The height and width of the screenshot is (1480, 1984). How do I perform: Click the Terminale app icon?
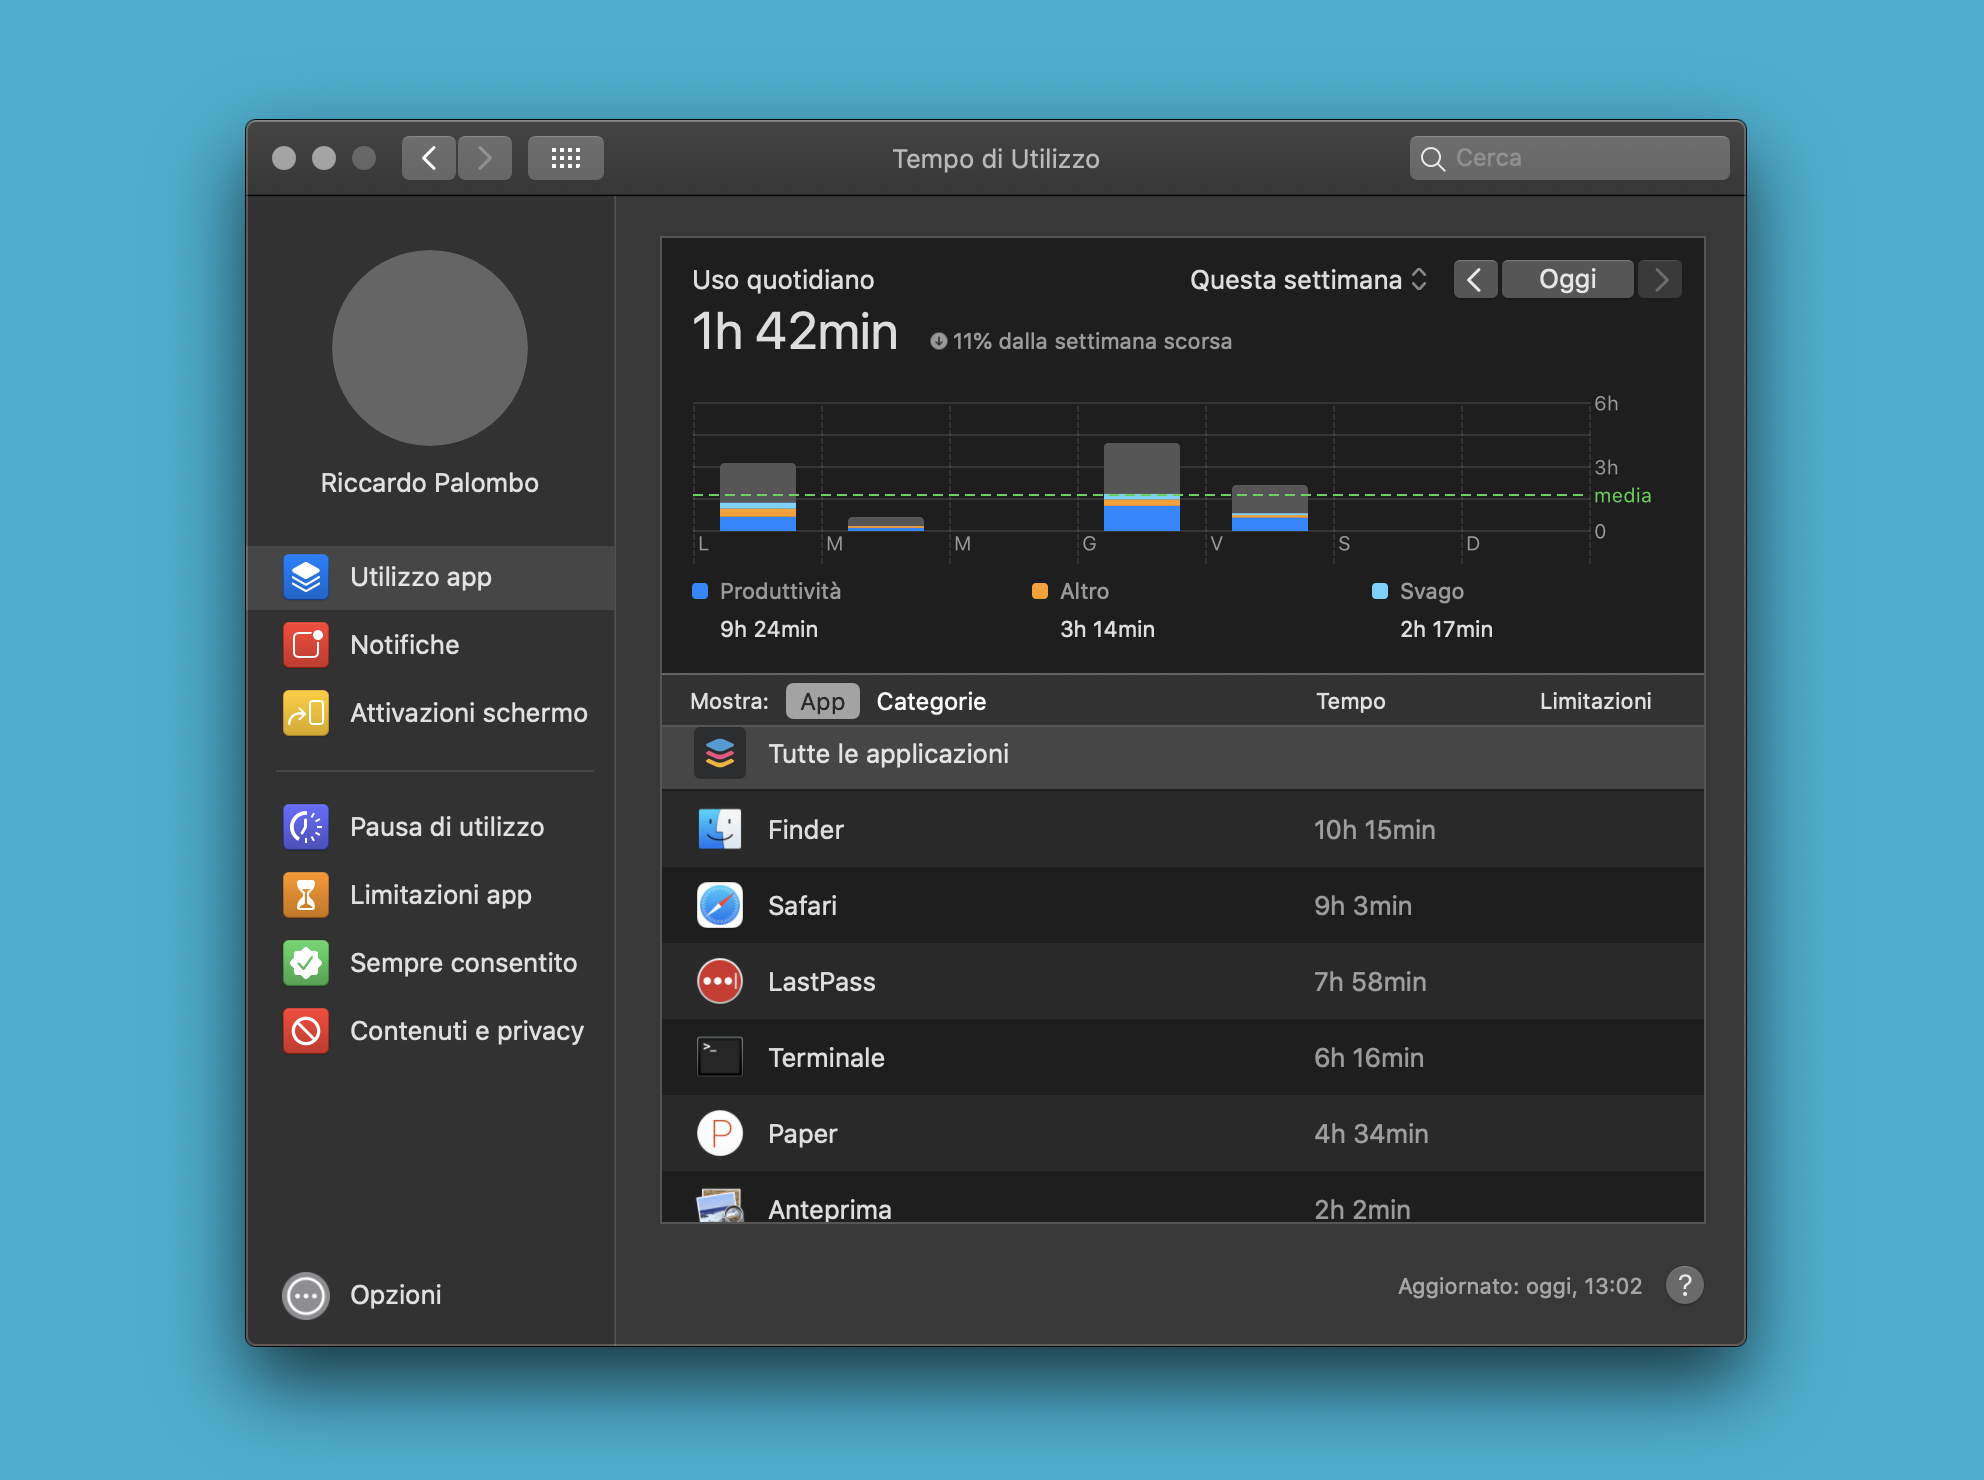point(719,1057)
